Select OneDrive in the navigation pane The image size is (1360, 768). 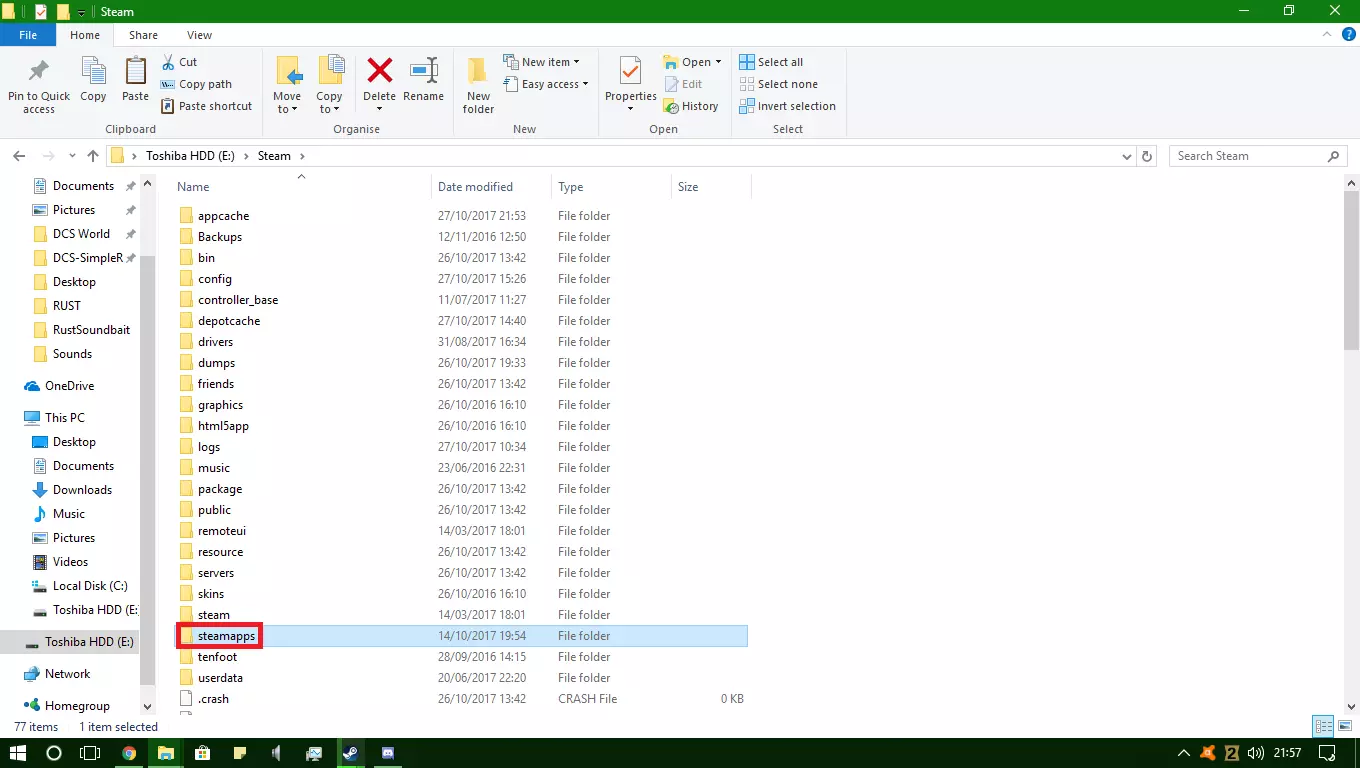69,386
